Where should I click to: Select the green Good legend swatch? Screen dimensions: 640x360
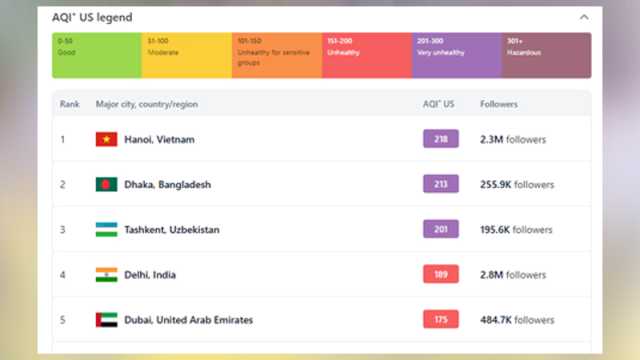[x=97, y=55]
